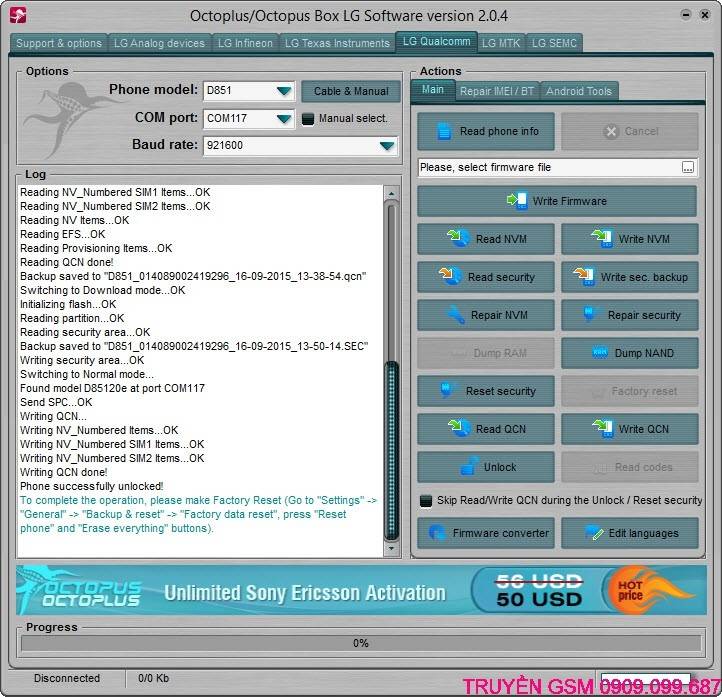
Task: Click the Unlock button label
Action: tap(500, 467)
